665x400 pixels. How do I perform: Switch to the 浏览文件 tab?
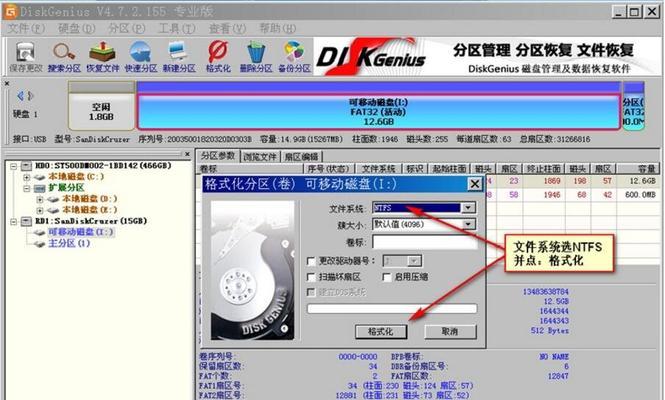[260, 157]
